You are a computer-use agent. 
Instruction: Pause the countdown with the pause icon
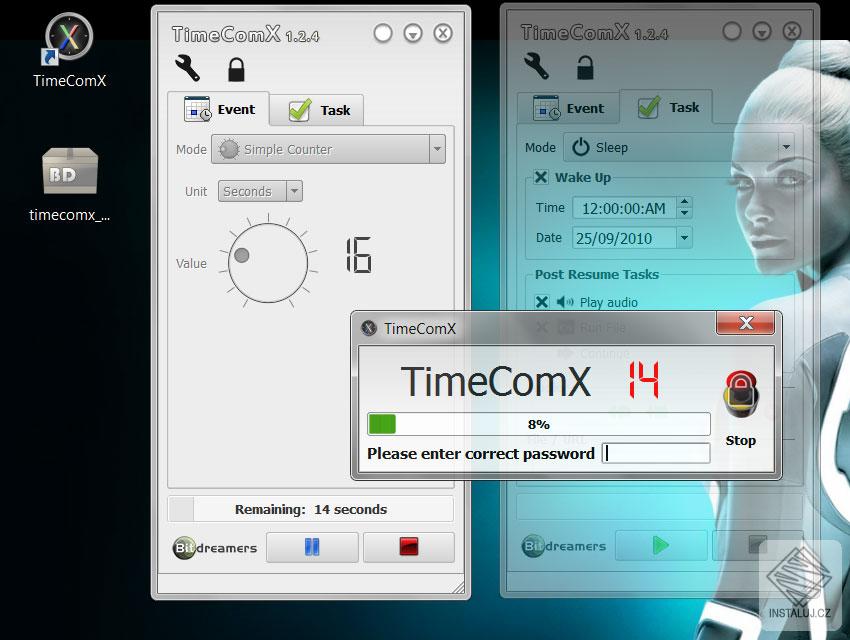click(x=311, y=547)
